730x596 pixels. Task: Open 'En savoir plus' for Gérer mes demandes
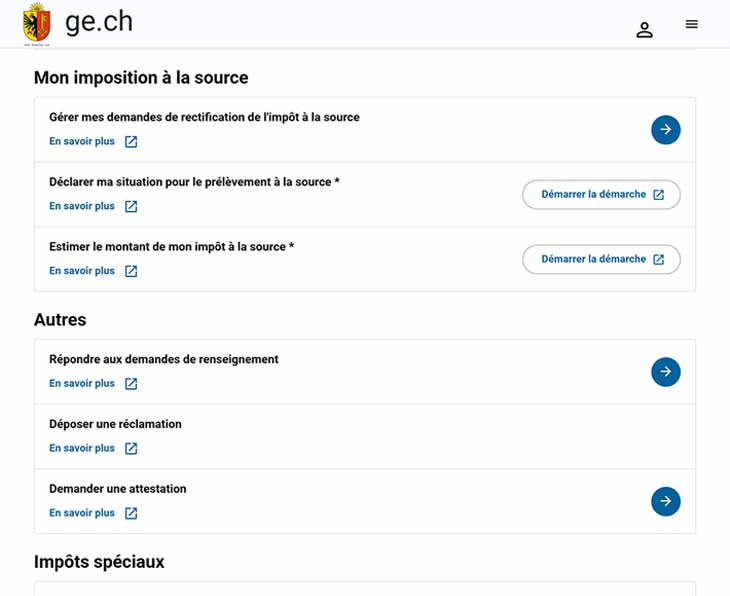[x=82, y=141]
